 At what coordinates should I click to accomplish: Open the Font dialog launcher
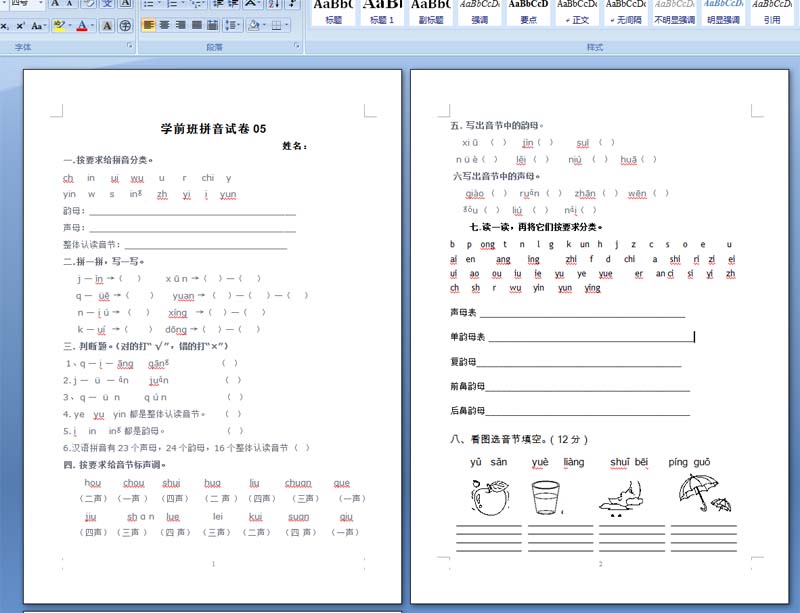coord(130,46)
